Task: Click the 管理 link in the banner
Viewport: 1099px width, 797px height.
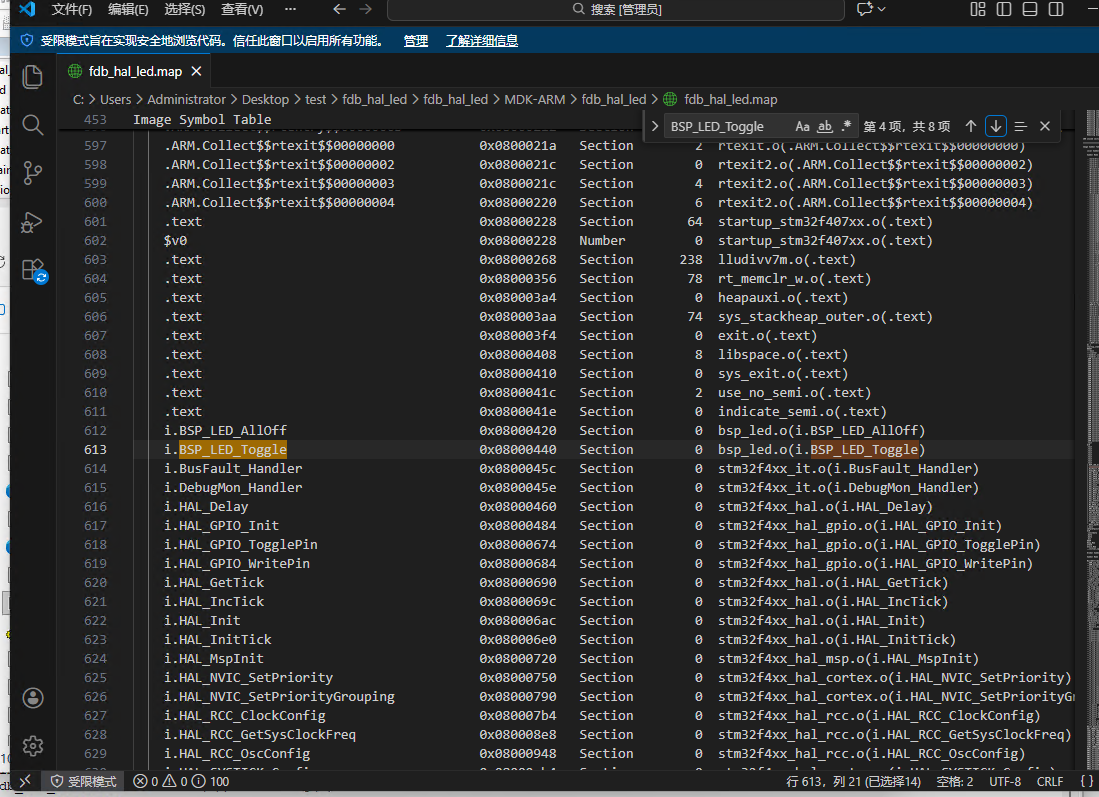Action: click(416, 41)
